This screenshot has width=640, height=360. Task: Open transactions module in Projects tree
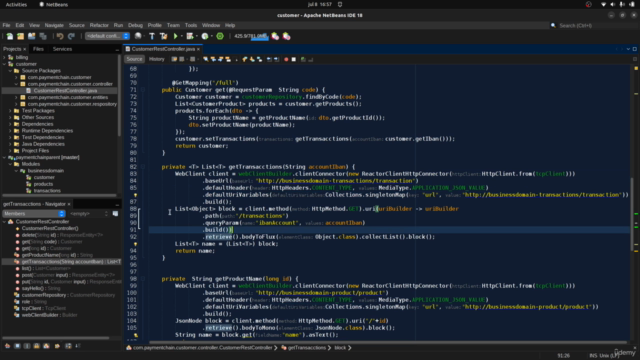pos(47,191)
